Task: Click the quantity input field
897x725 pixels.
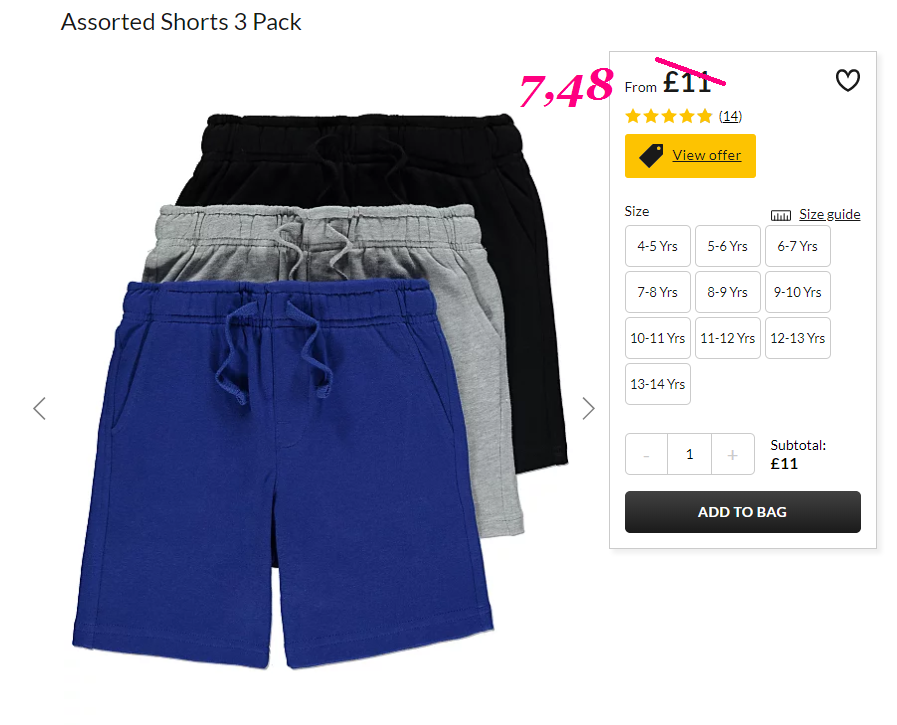Action: [x=690, y=454]
